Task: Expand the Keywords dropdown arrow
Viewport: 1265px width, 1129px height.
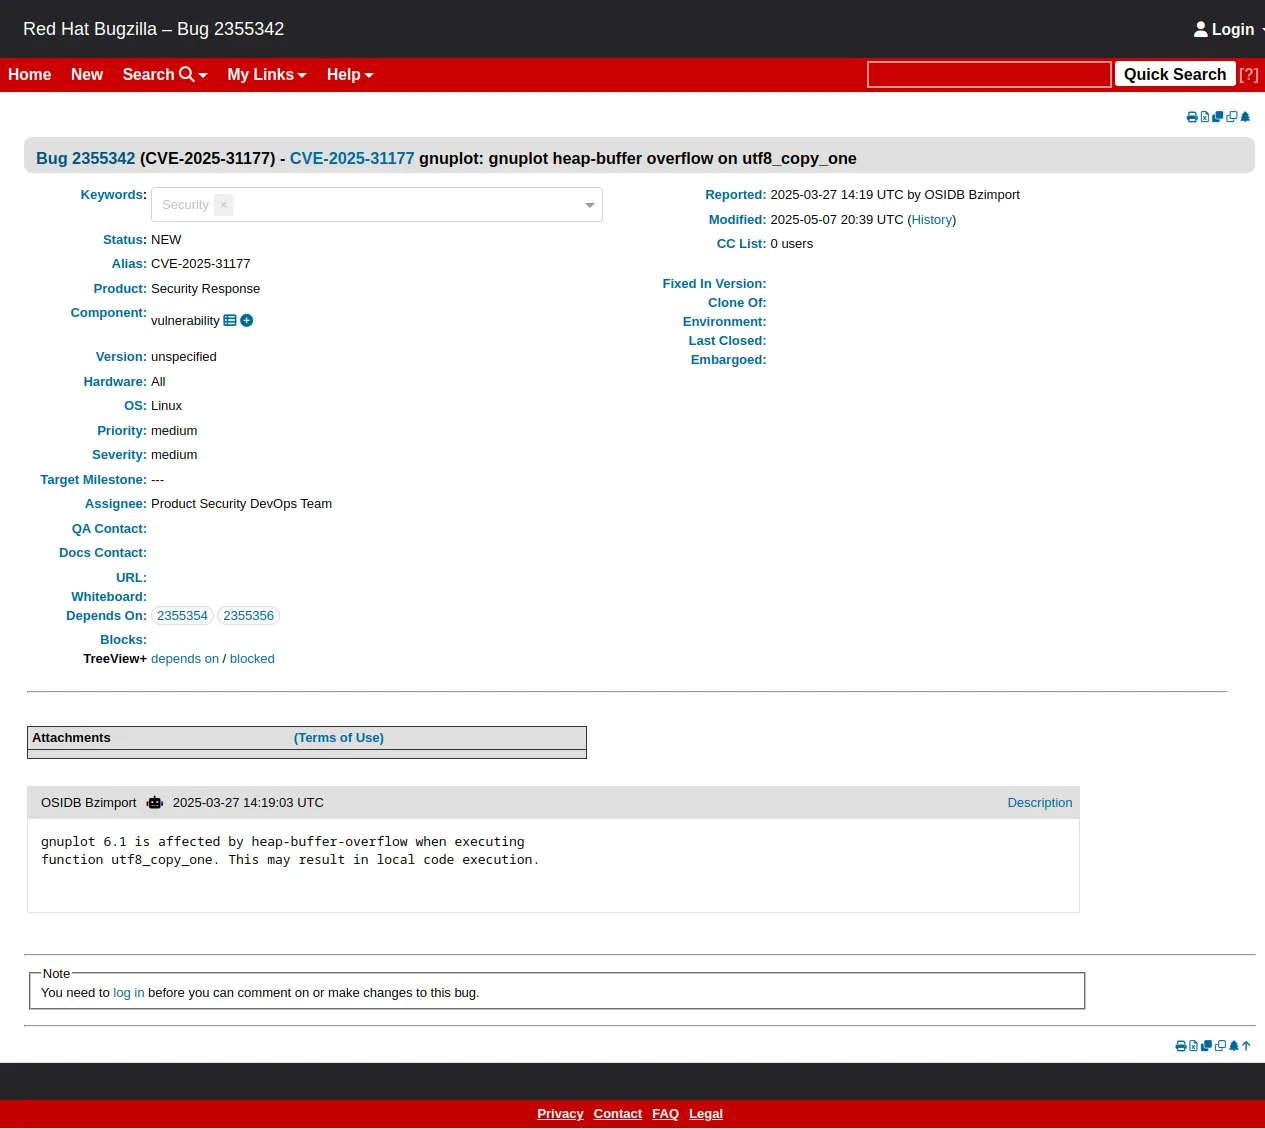Action: tap(590, 205)
